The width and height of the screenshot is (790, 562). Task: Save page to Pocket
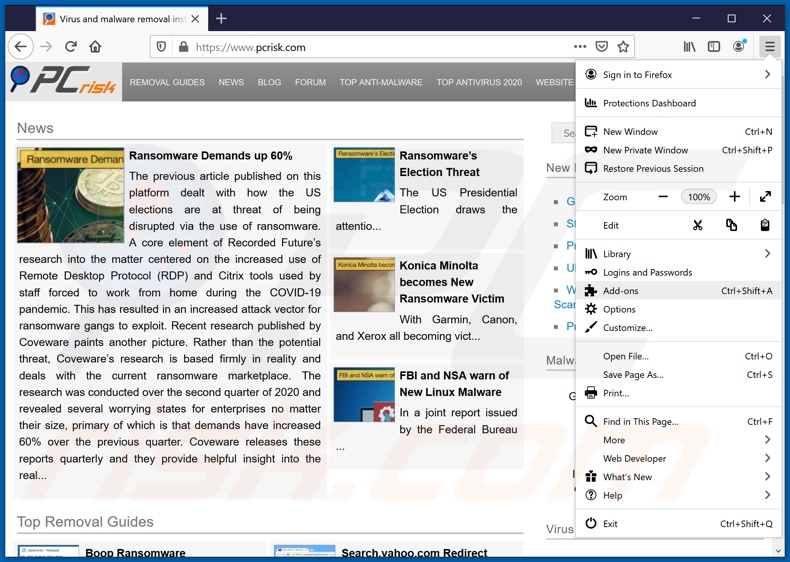(602, 46)
